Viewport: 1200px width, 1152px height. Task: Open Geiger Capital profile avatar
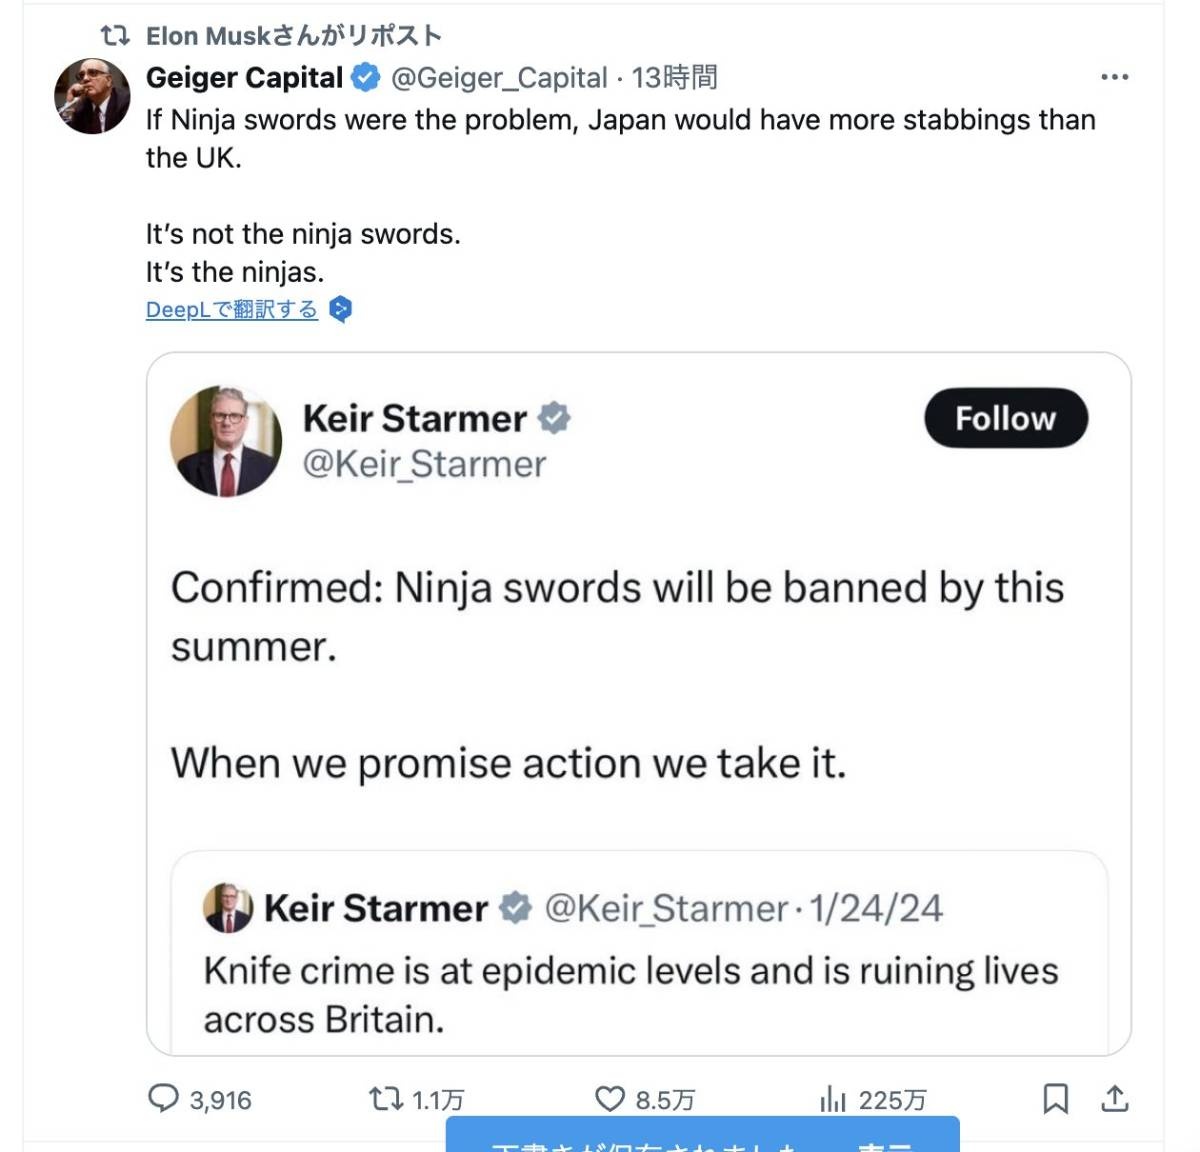pos(92,96)
